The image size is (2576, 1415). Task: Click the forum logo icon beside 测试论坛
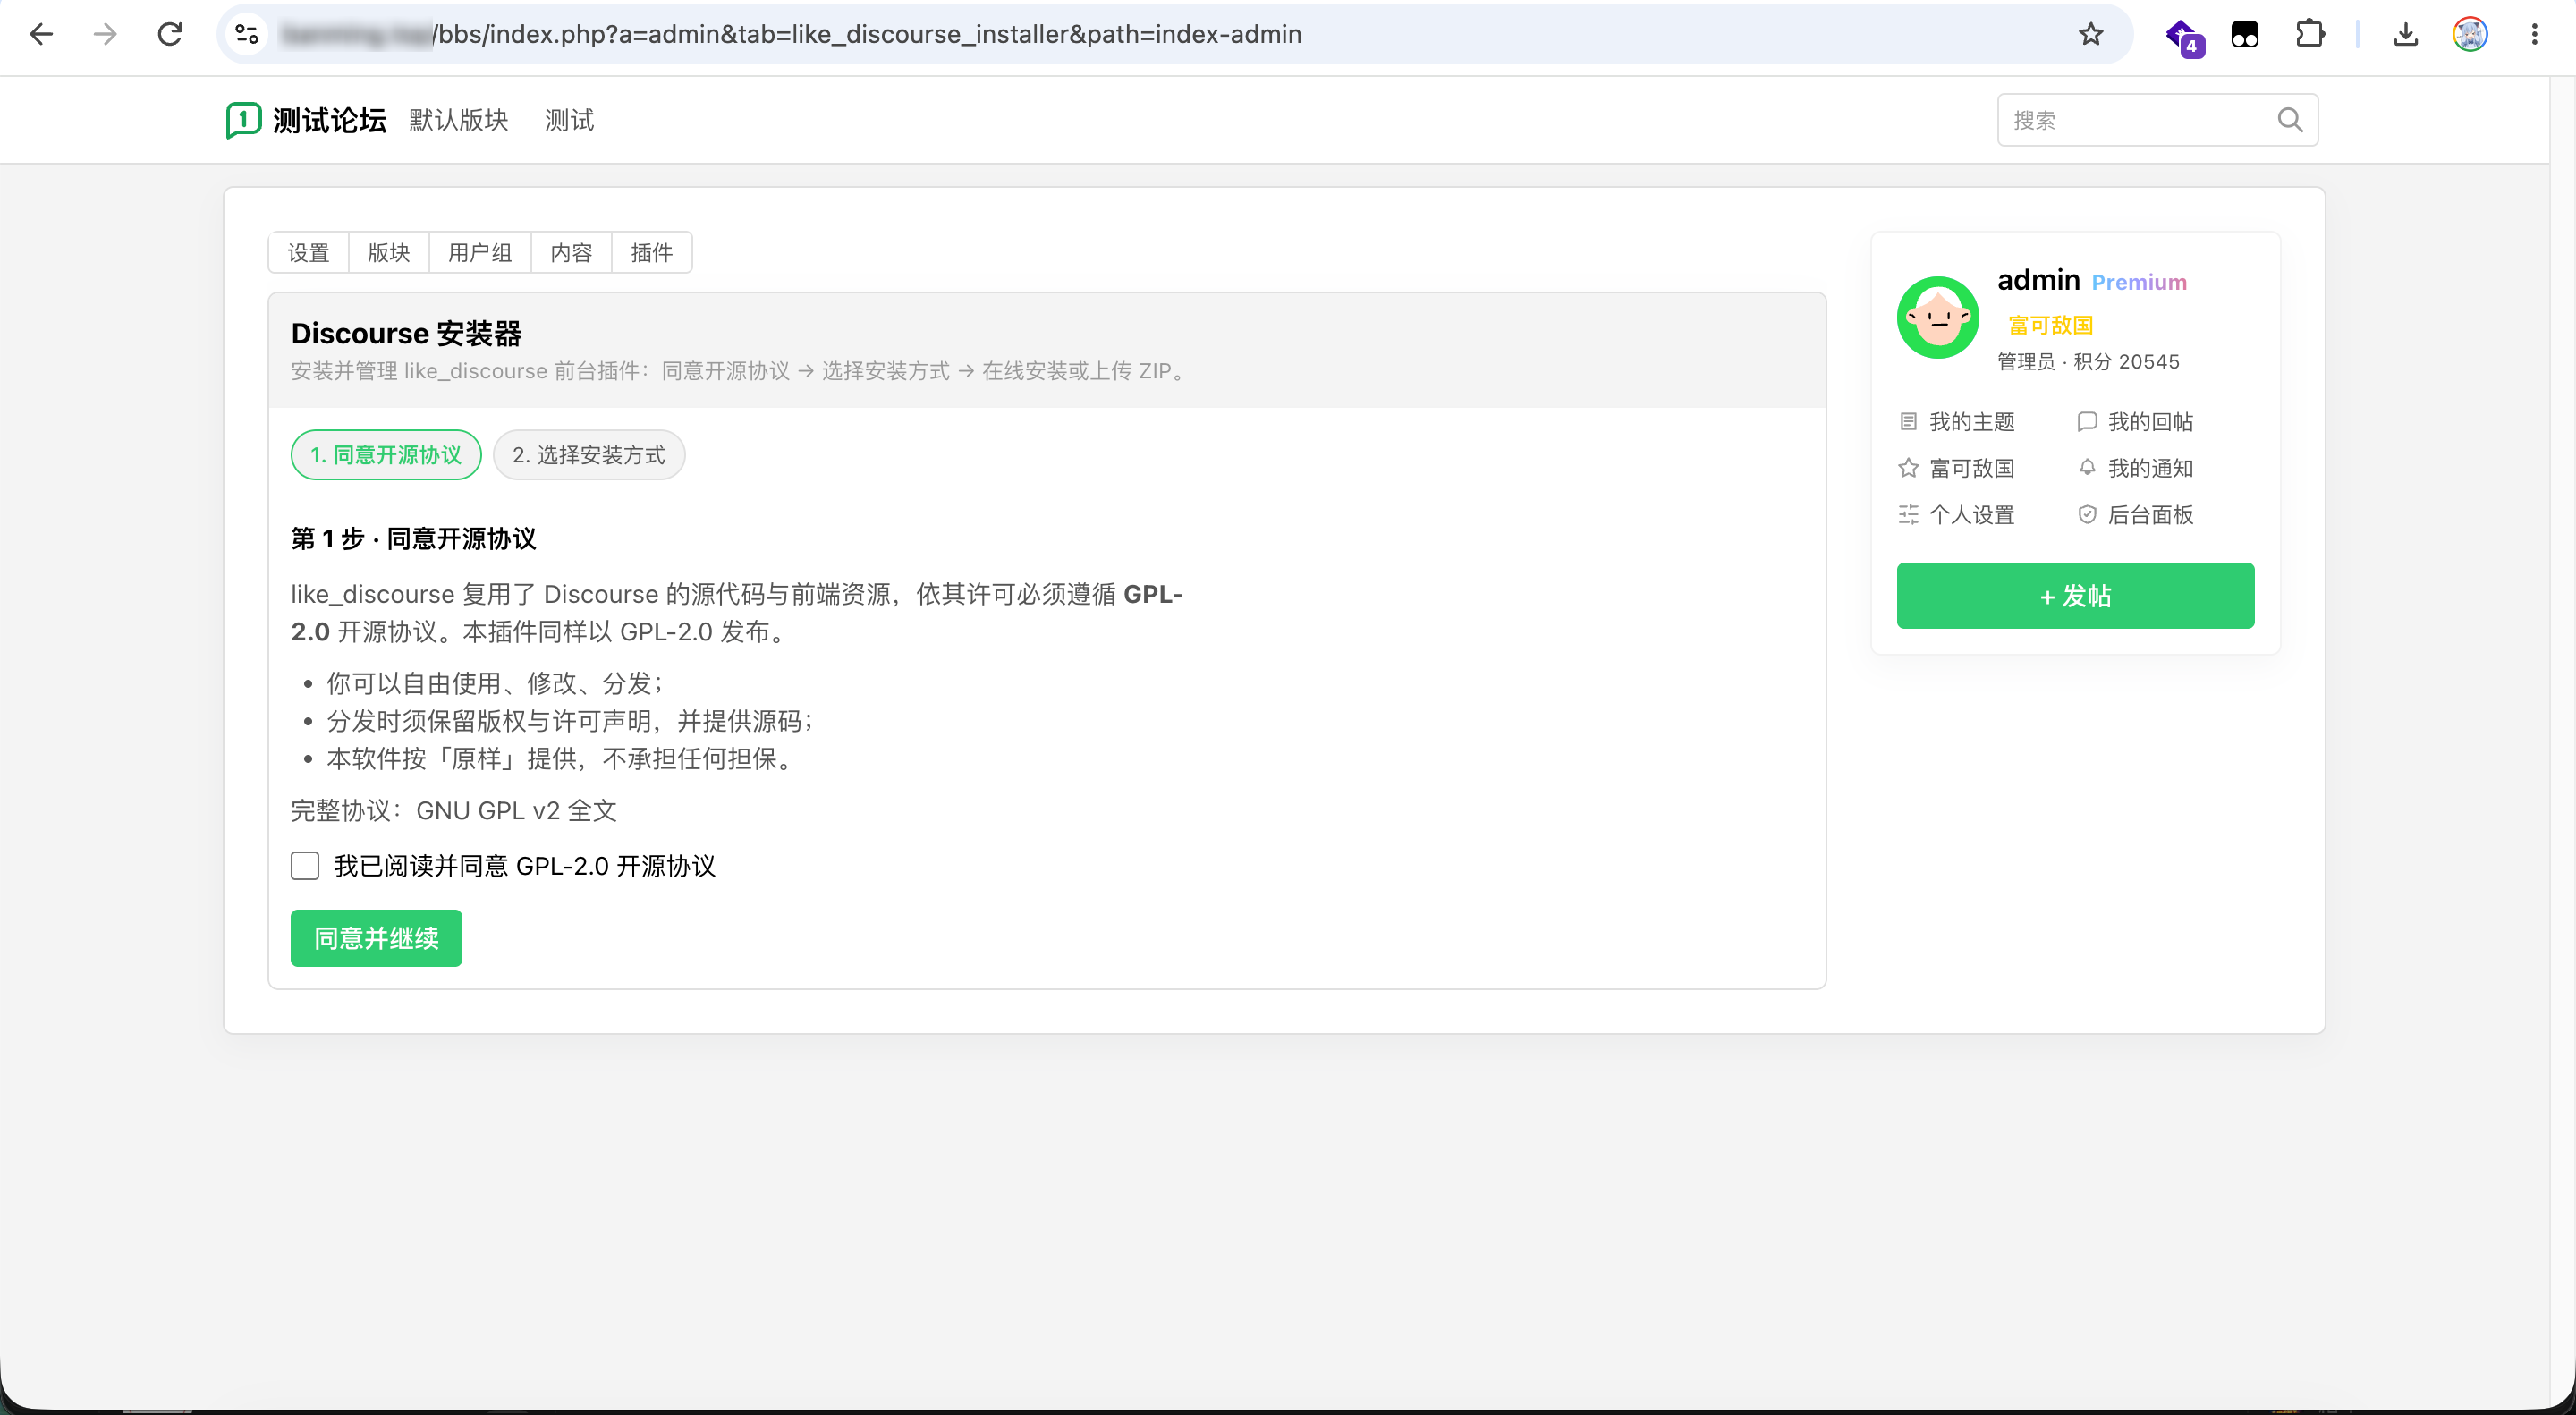pos(243,120)
